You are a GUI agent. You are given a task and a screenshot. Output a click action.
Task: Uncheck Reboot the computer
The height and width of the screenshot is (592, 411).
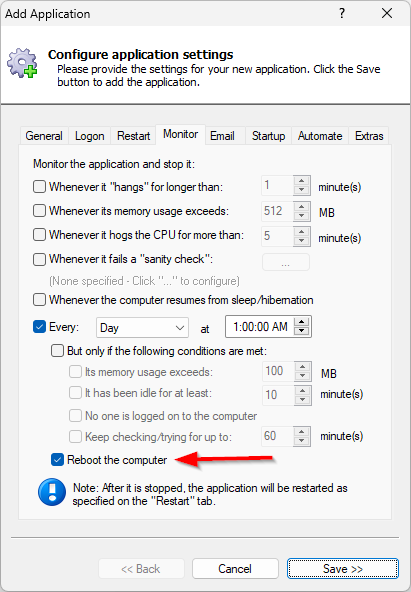click(57, 460)
